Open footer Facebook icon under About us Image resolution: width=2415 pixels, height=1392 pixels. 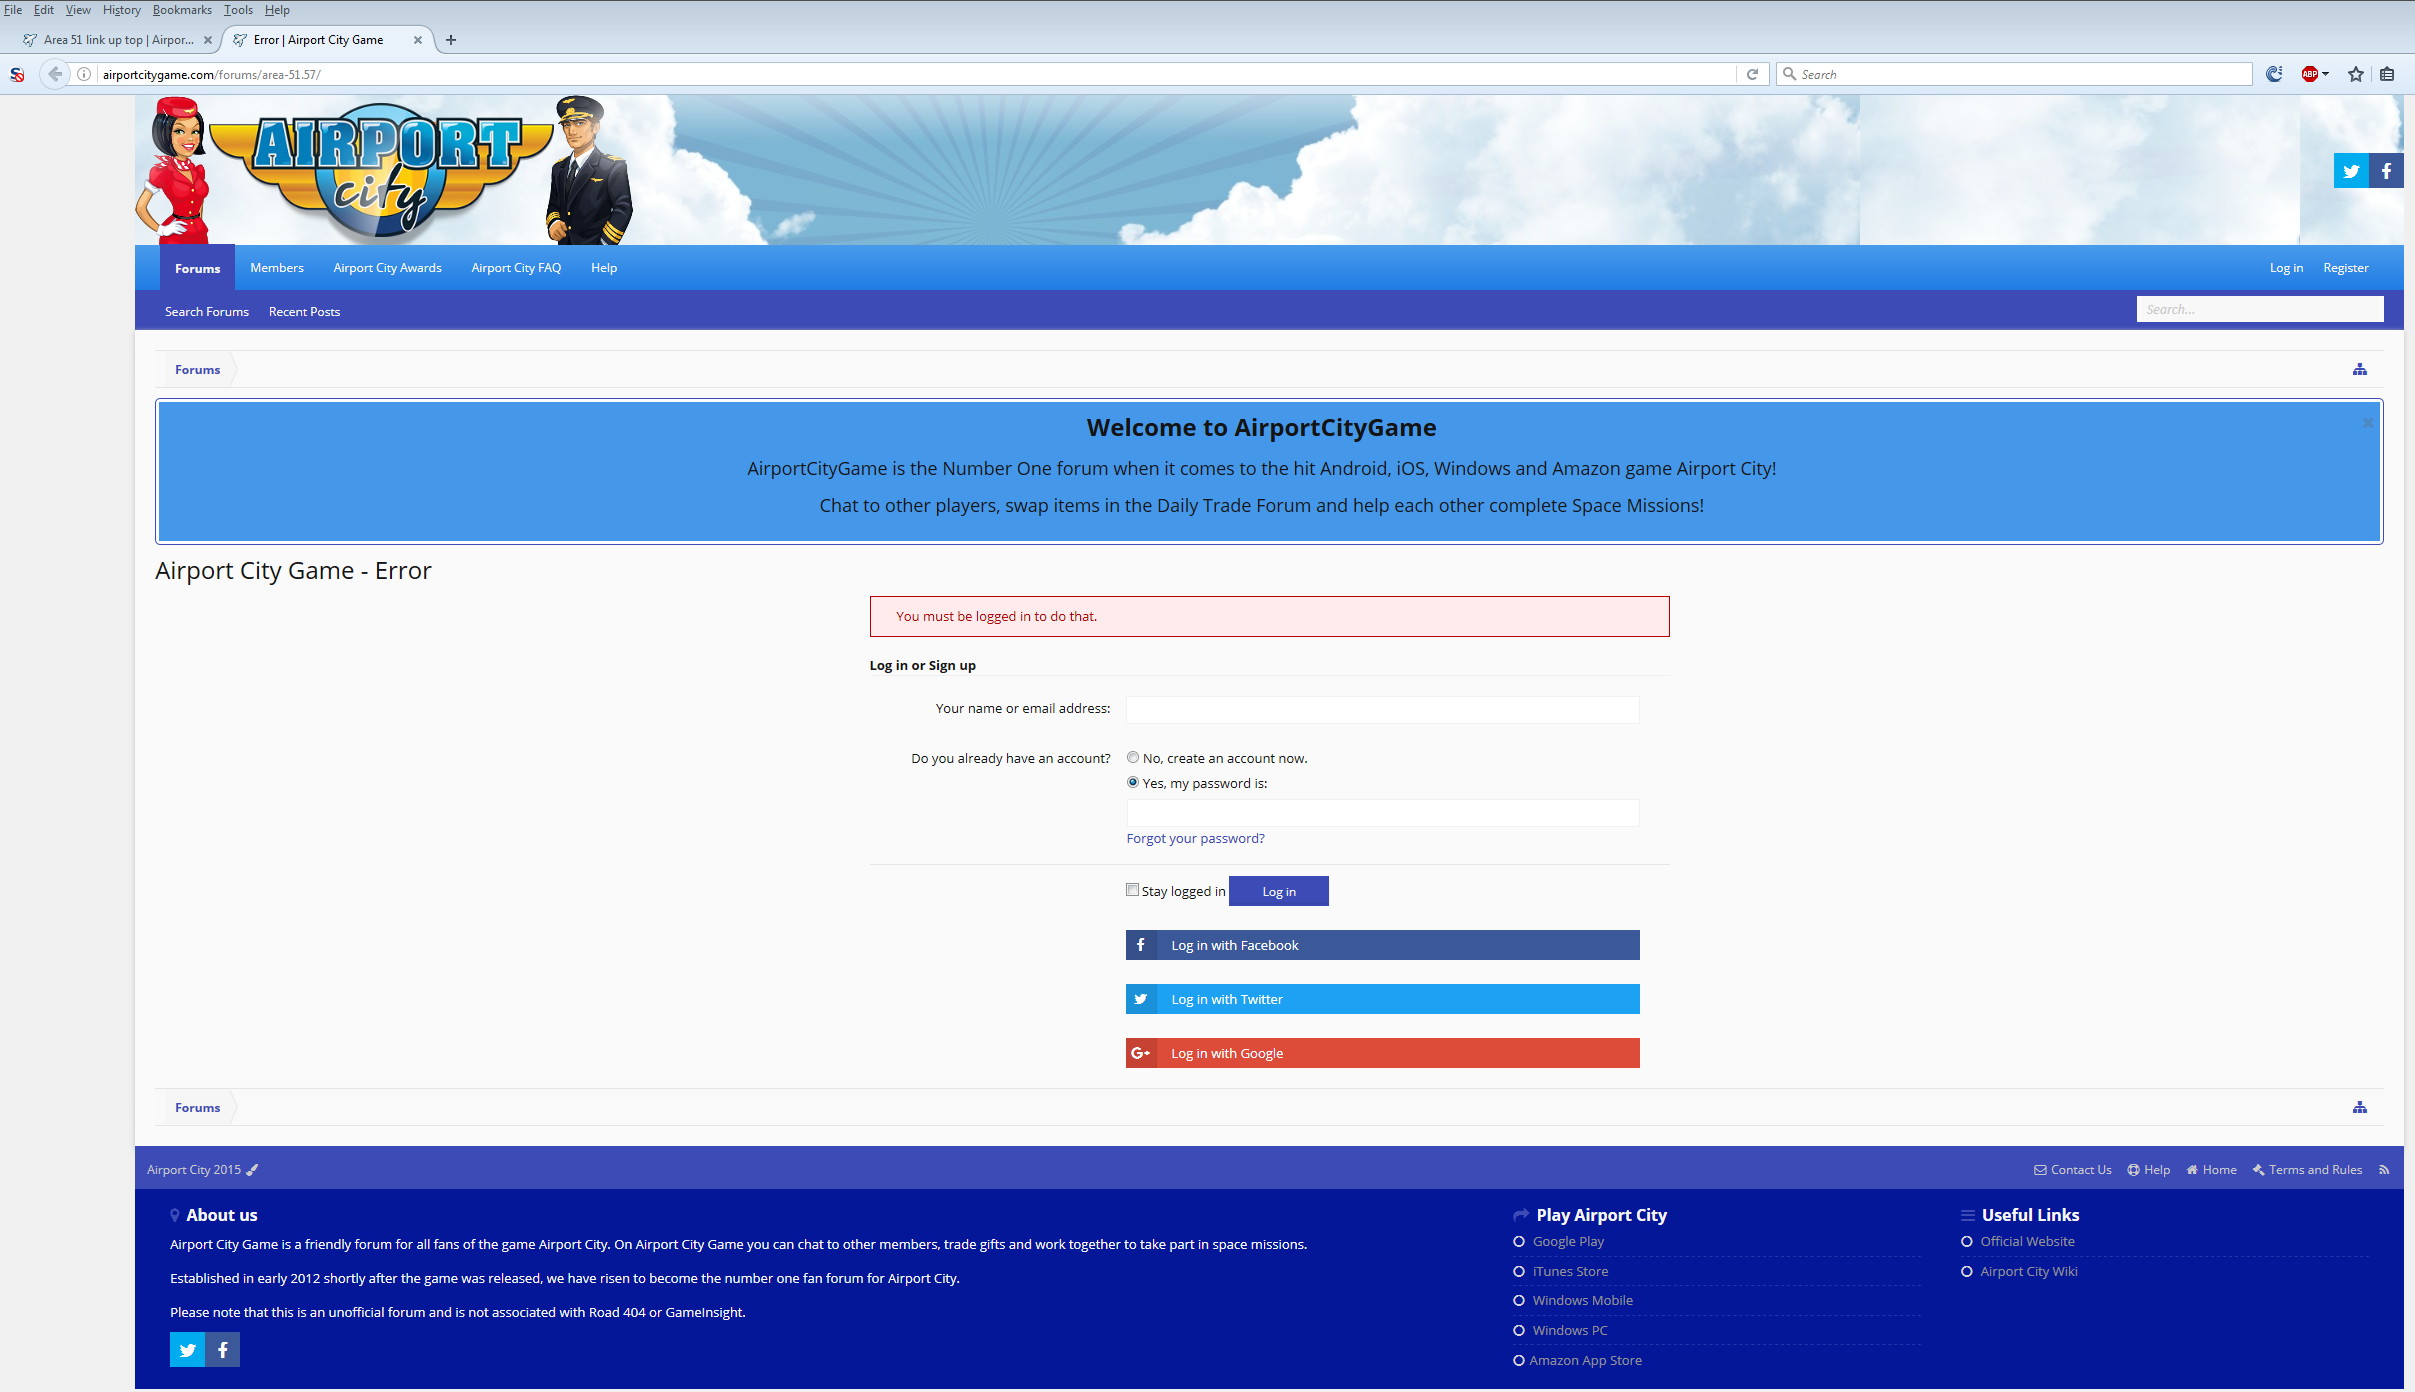(x=223, y=1350)
